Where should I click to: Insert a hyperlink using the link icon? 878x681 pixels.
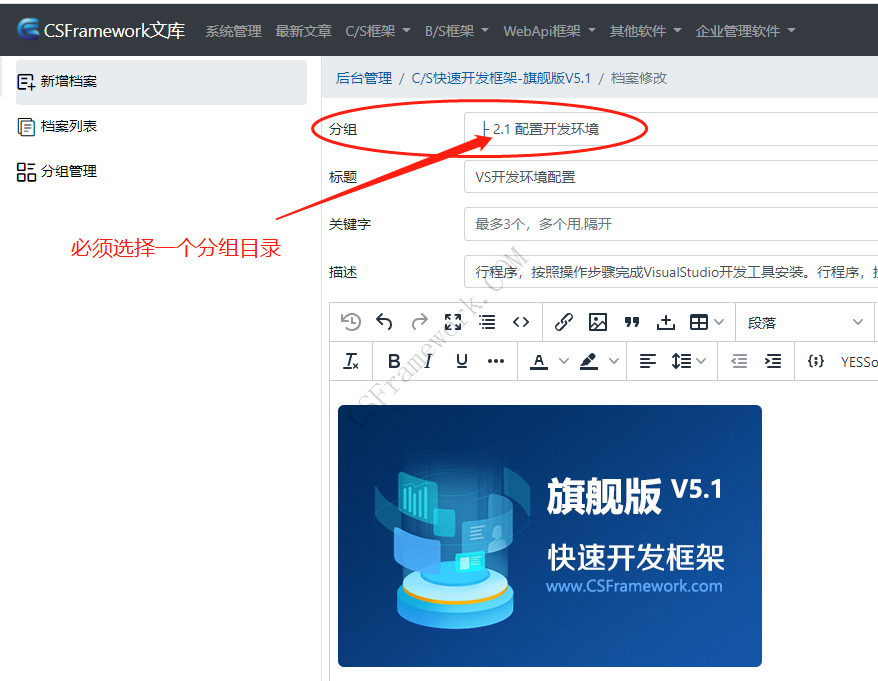(564, 322)
